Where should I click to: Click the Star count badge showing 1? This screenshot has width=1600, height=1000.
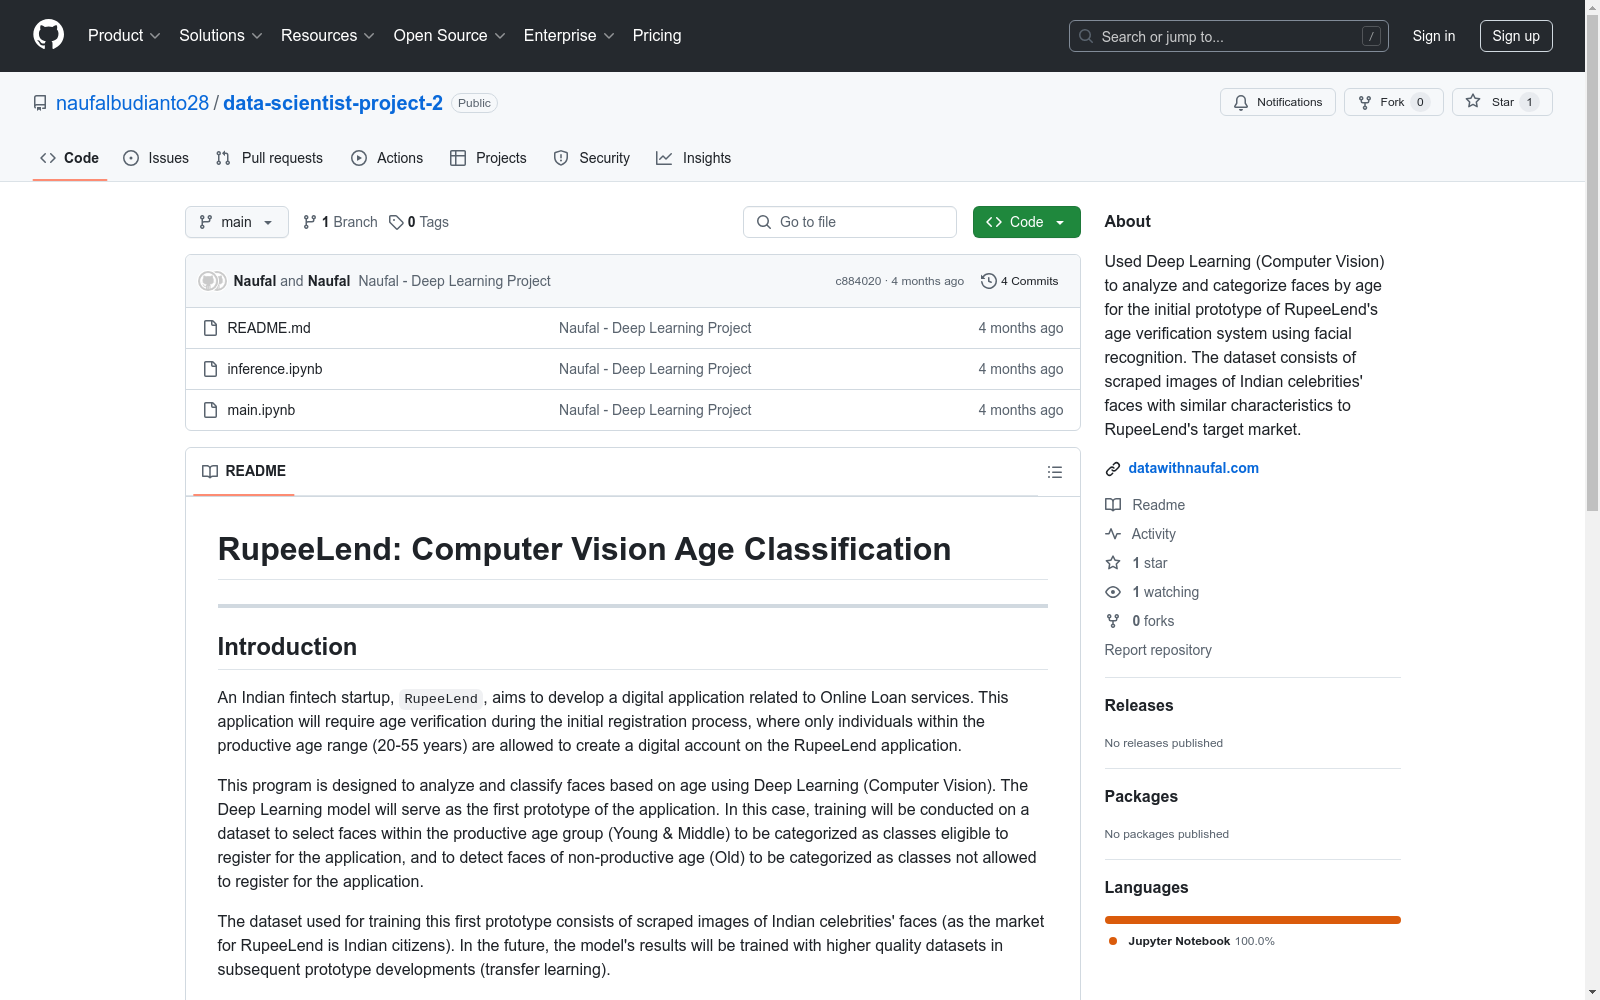[1529, 102]
